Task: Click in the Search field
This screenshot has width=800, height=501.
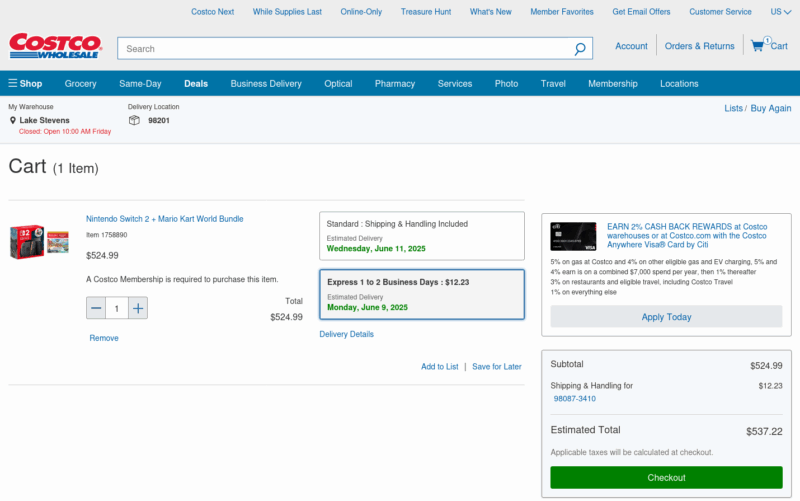Action: [344, 48]
